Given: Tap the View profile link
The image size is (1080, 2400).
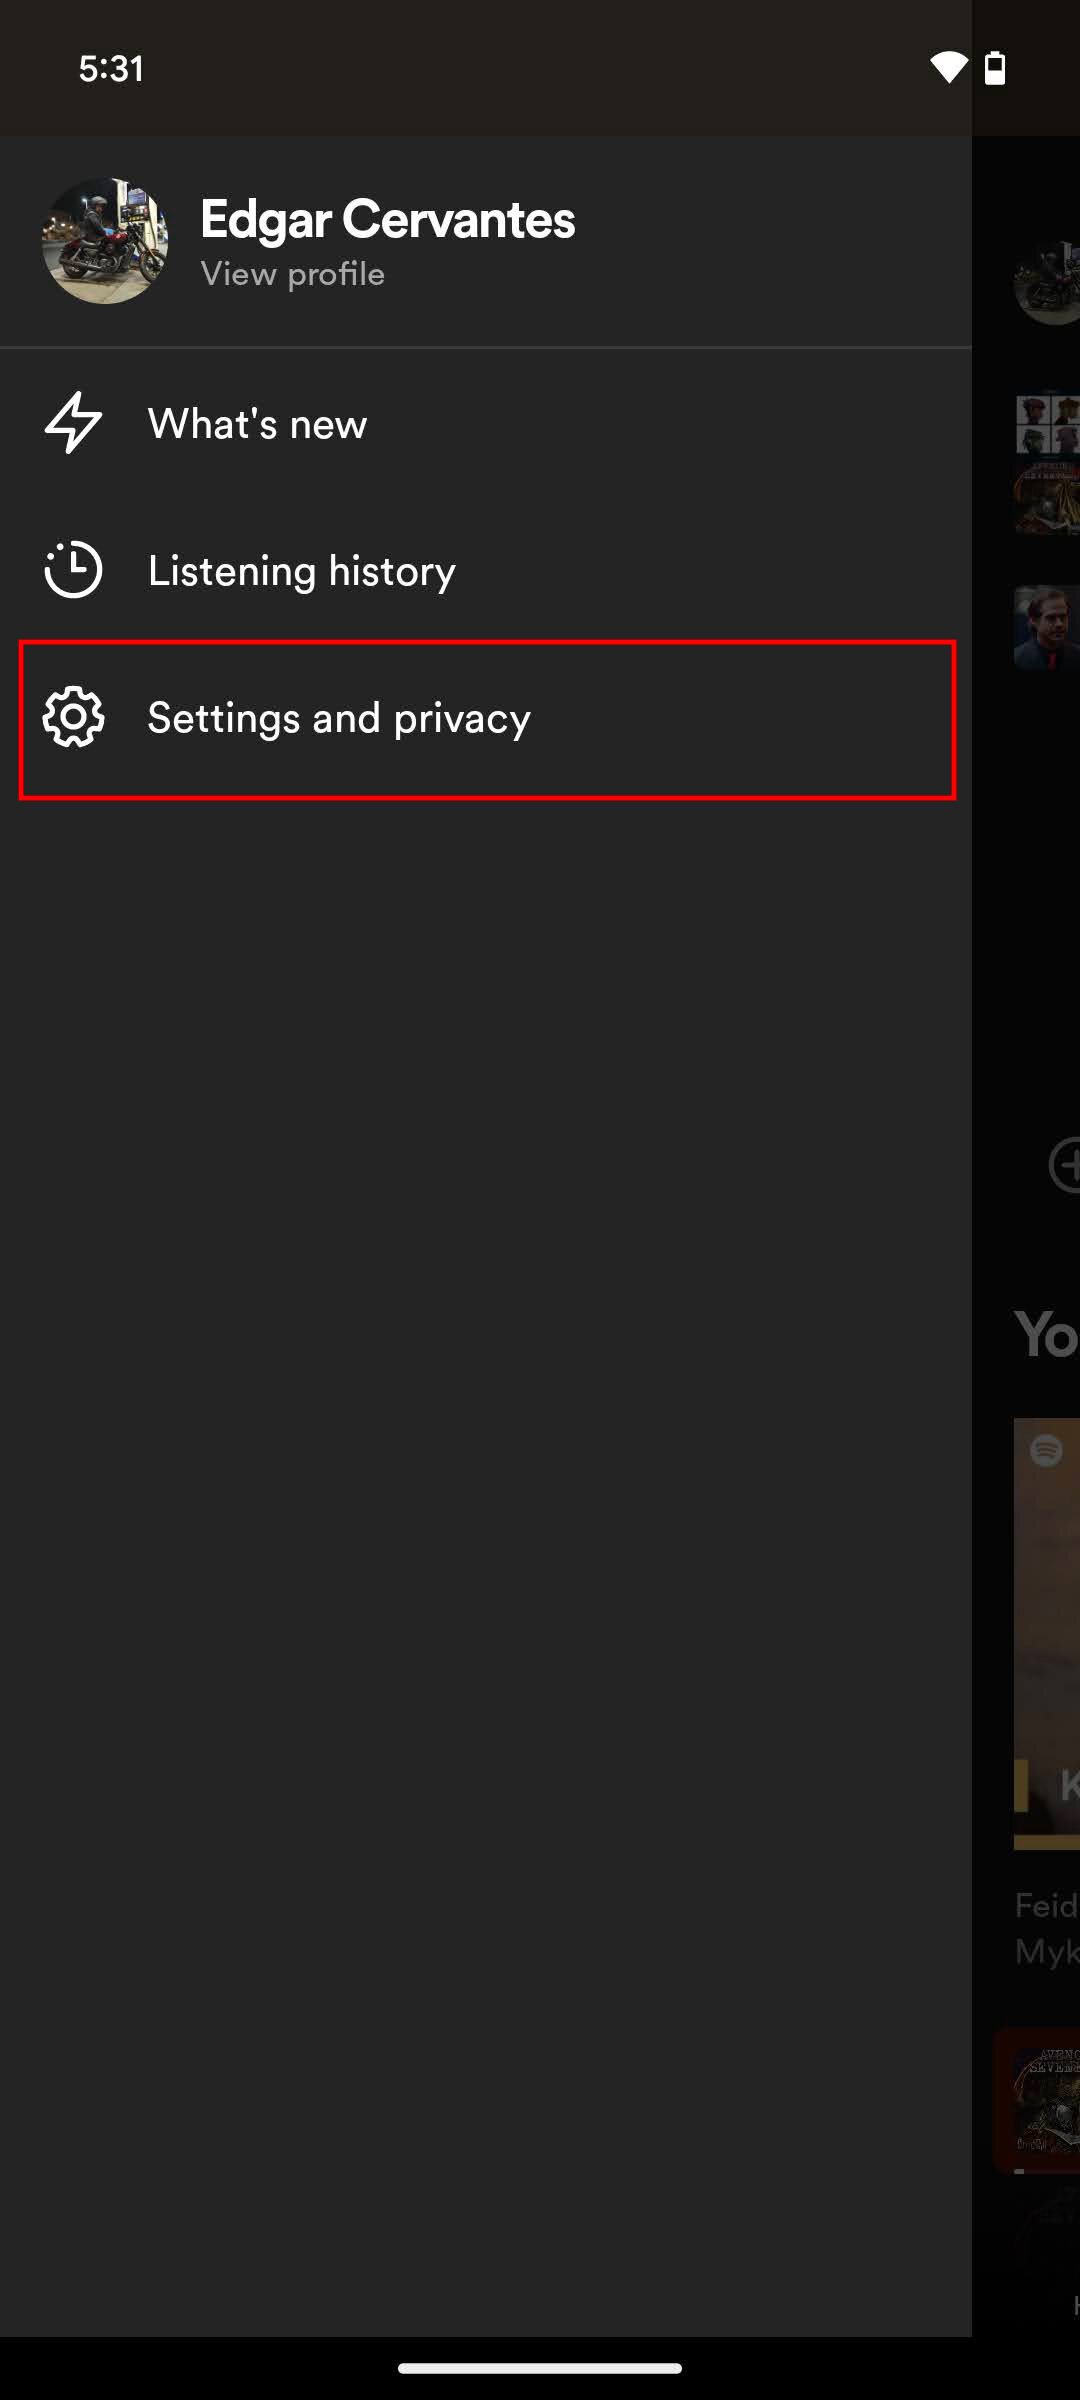Looking at the screenshot, I should (x=292, y=274).
